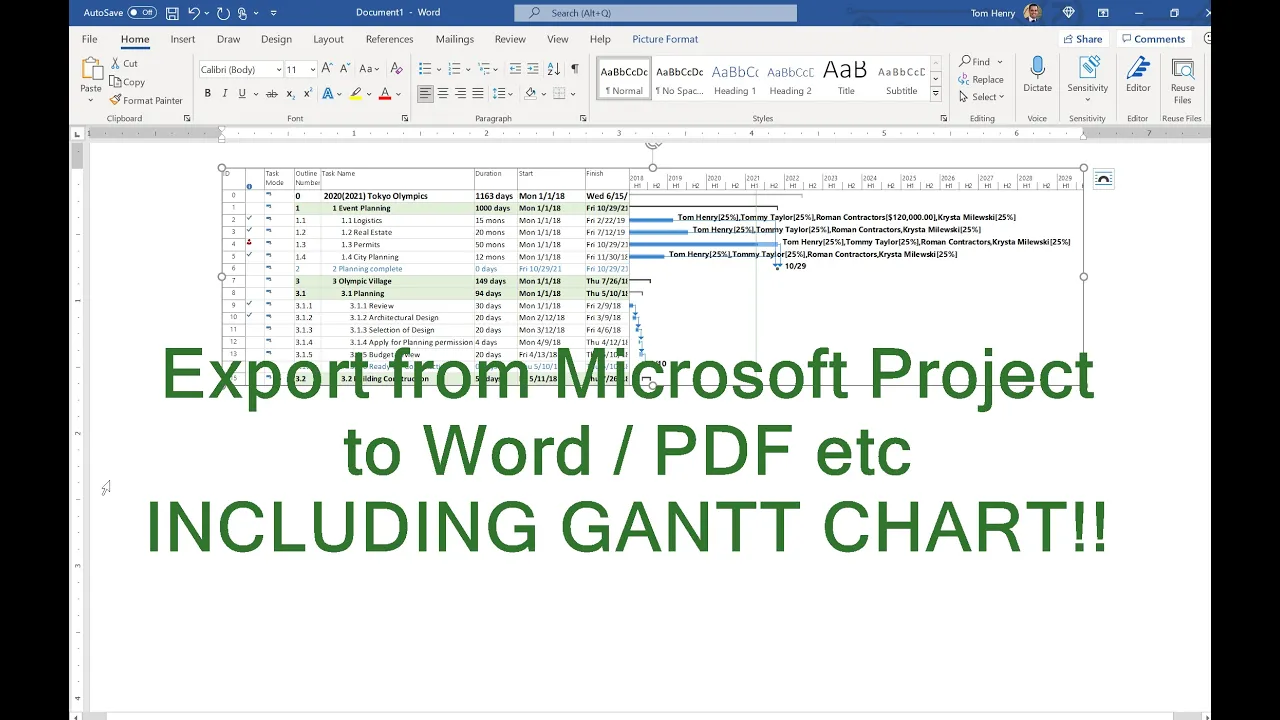Undo the last action

[x=194, y=13]
